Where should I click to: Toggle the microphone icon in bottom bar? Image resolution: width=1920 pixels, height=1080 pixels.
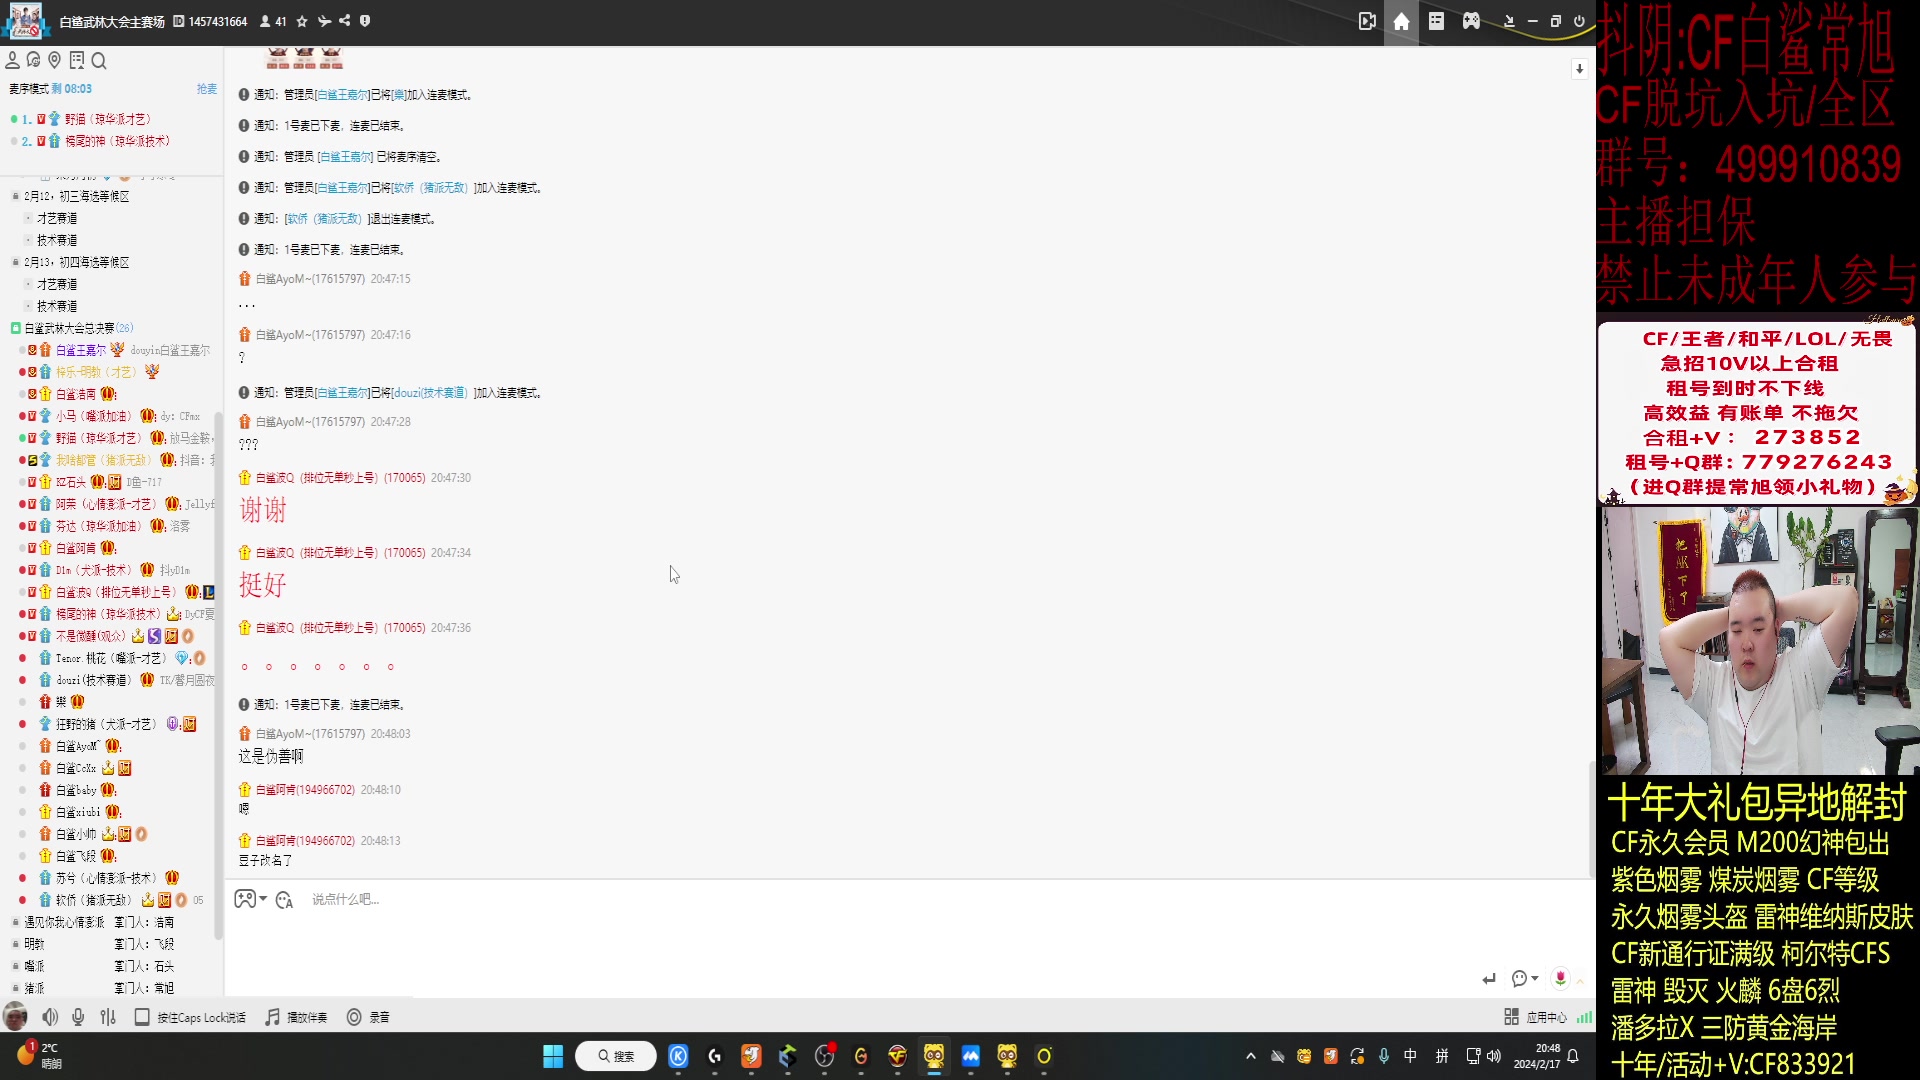(78, 1017)
